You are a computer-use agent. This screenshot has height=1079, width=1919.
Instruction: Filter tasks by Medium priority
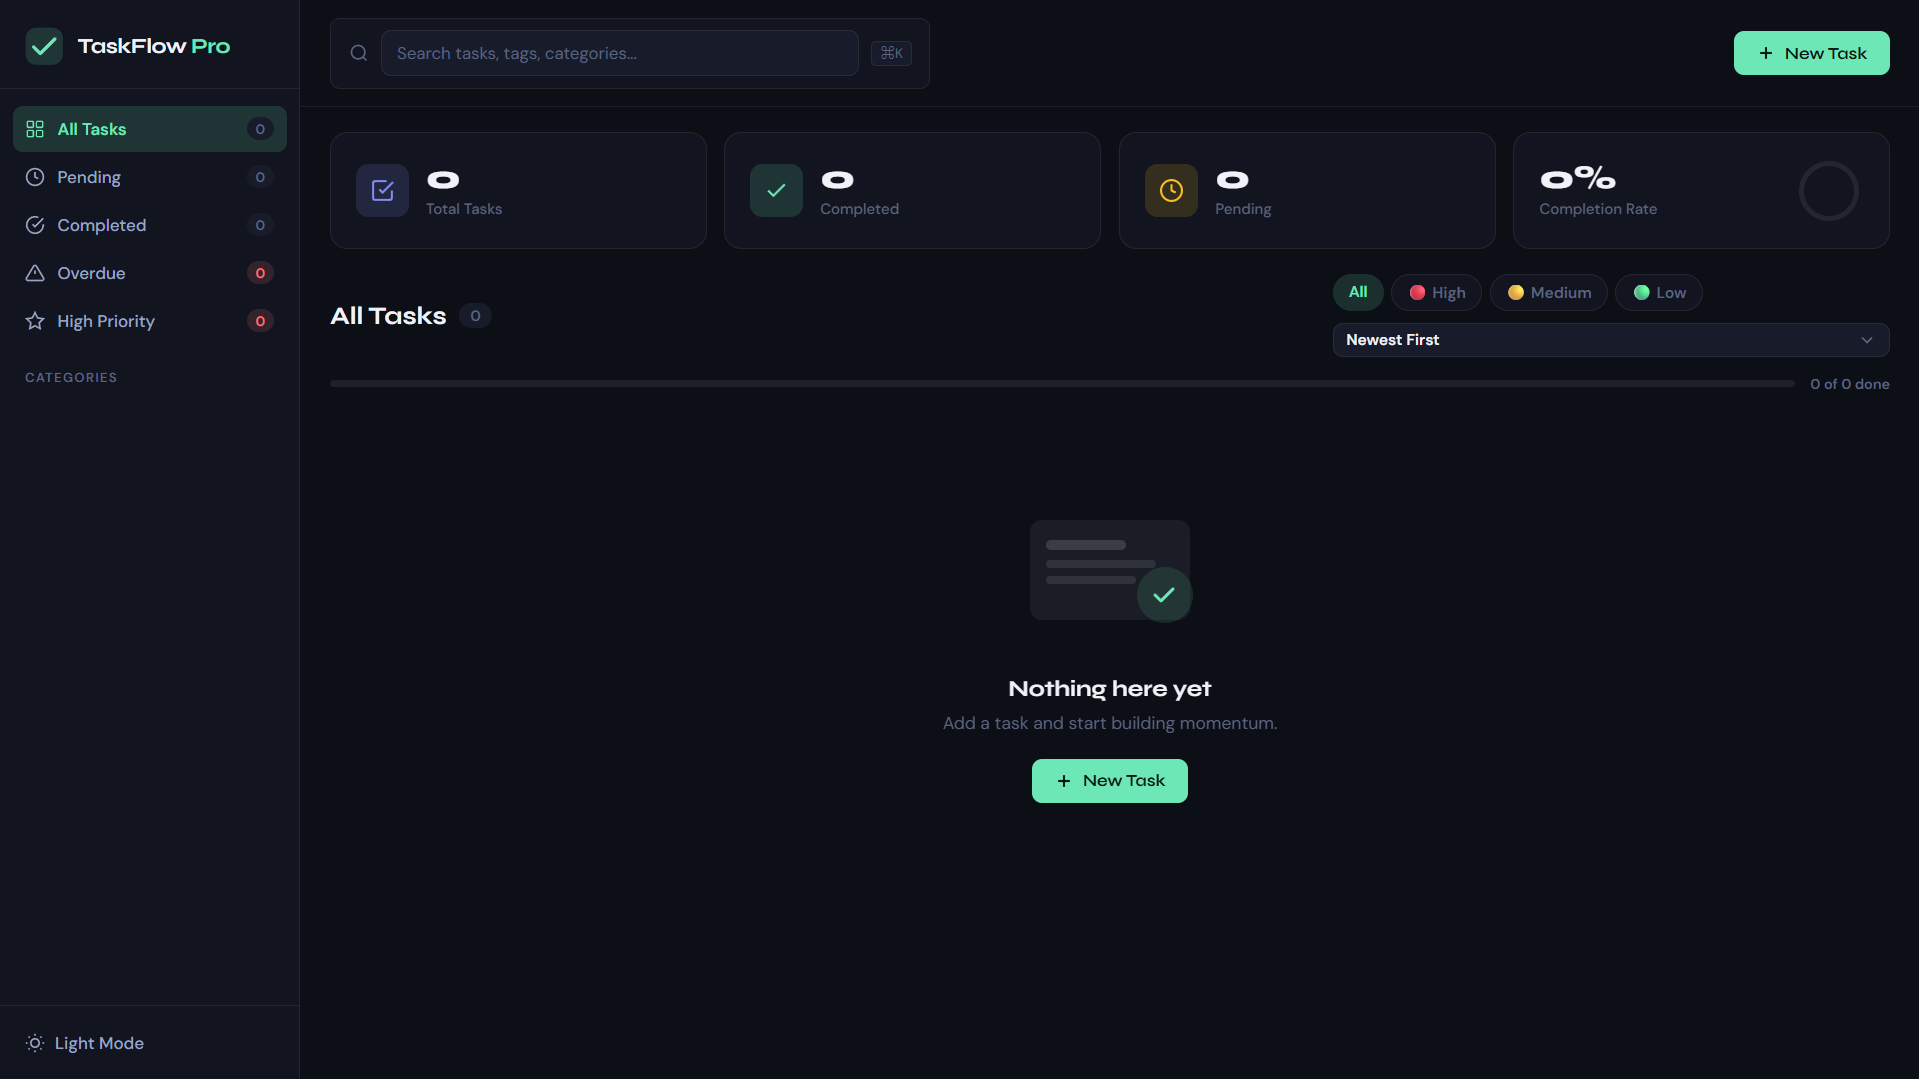tap(1548, 292)
